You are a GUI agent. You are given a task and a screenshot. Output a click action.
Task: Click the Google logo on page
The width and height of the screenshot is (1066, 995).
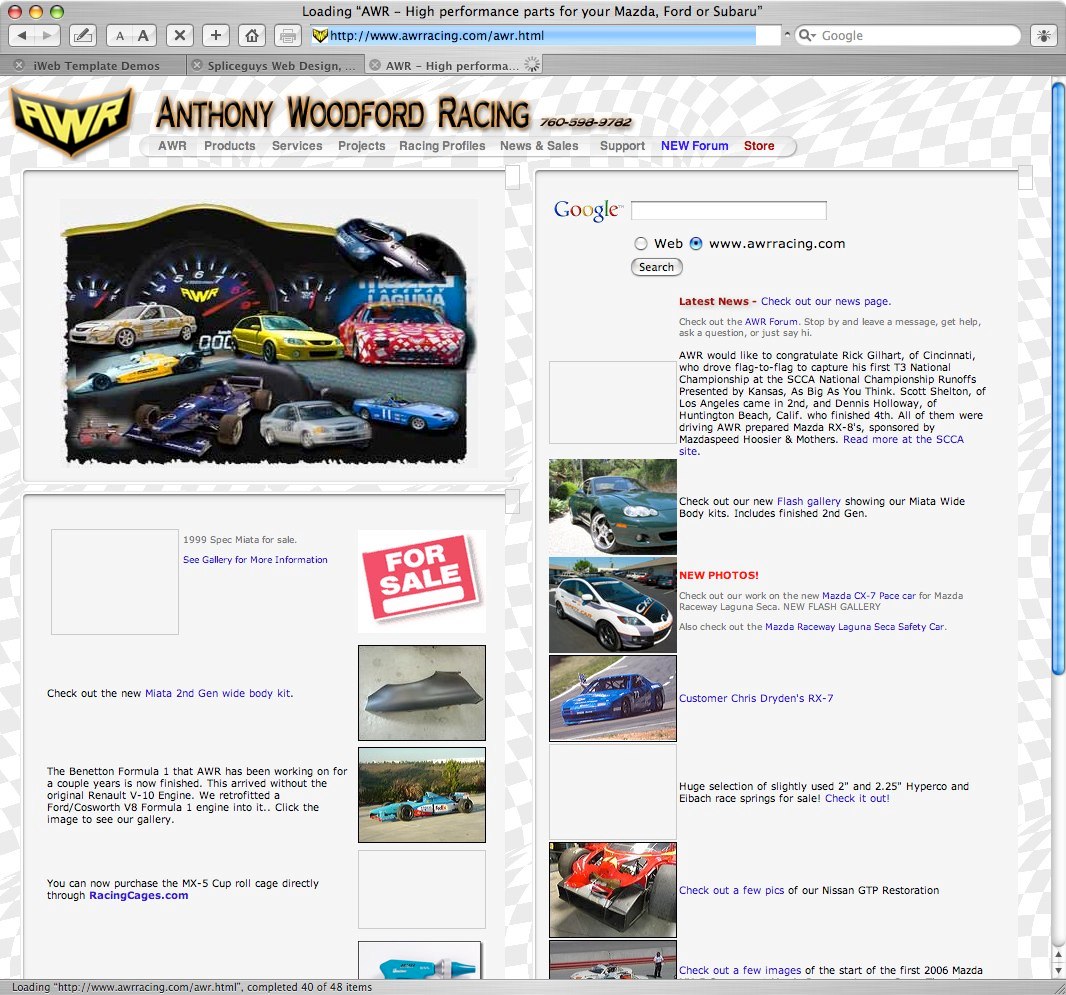587,210
